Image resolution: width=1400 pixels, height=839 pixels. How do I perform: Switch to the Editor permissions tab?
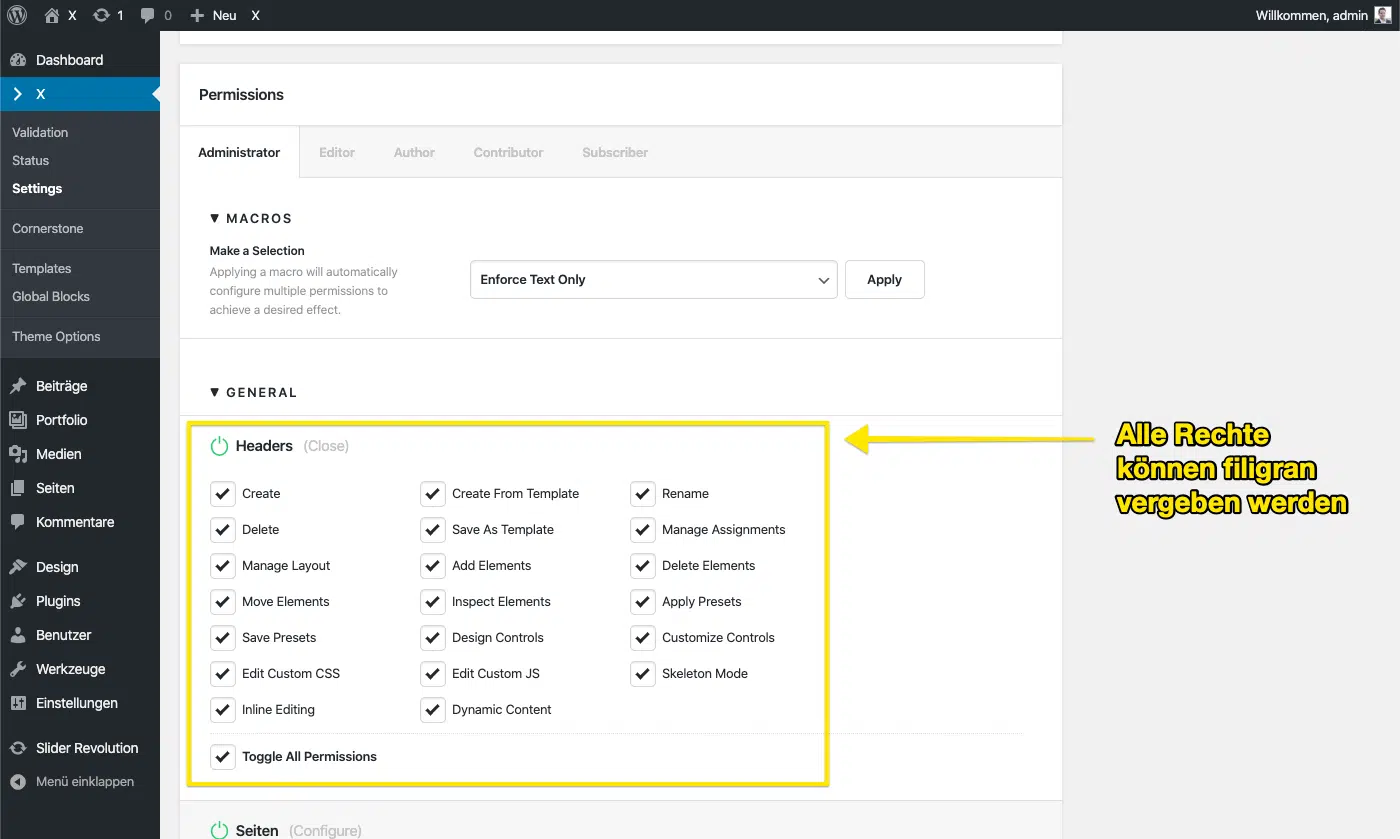point(337,152)
